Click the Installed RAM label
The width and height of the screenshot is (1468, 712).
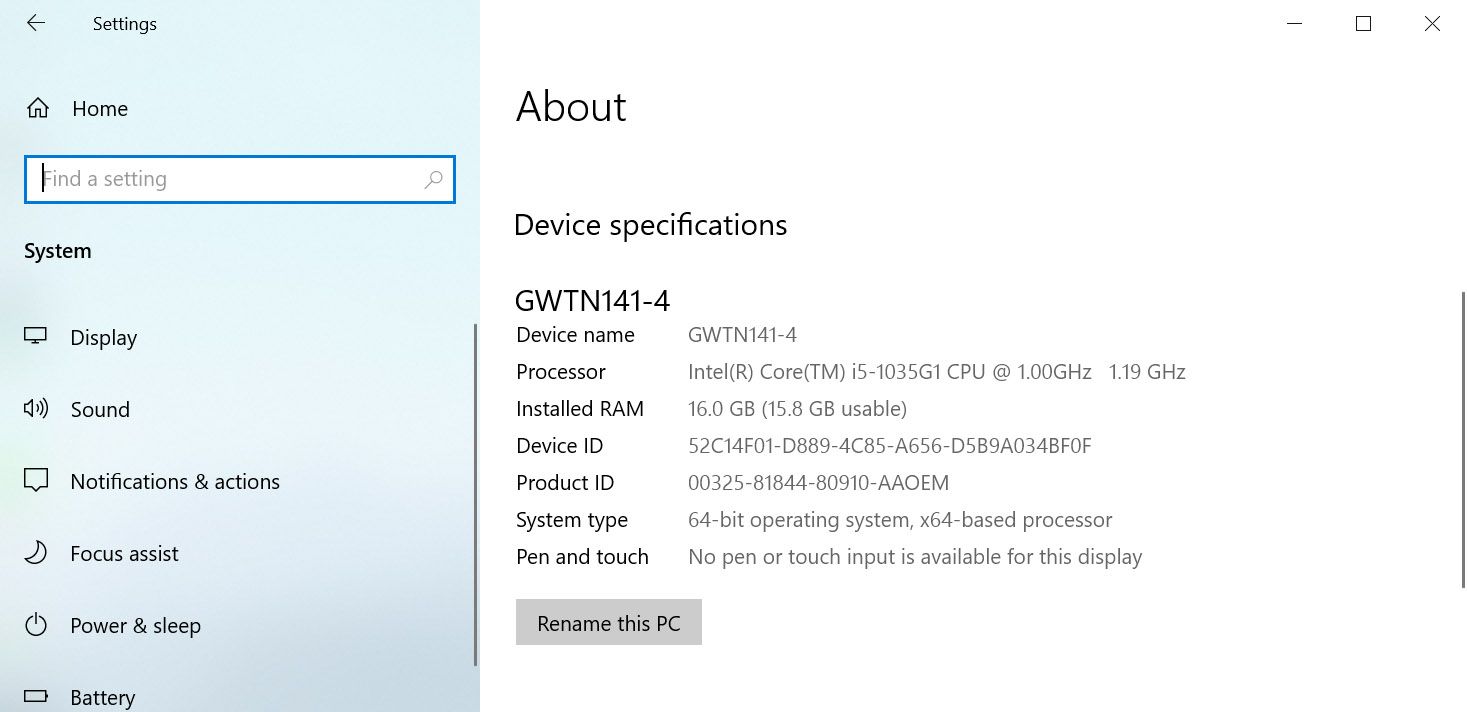pos(580,409)
